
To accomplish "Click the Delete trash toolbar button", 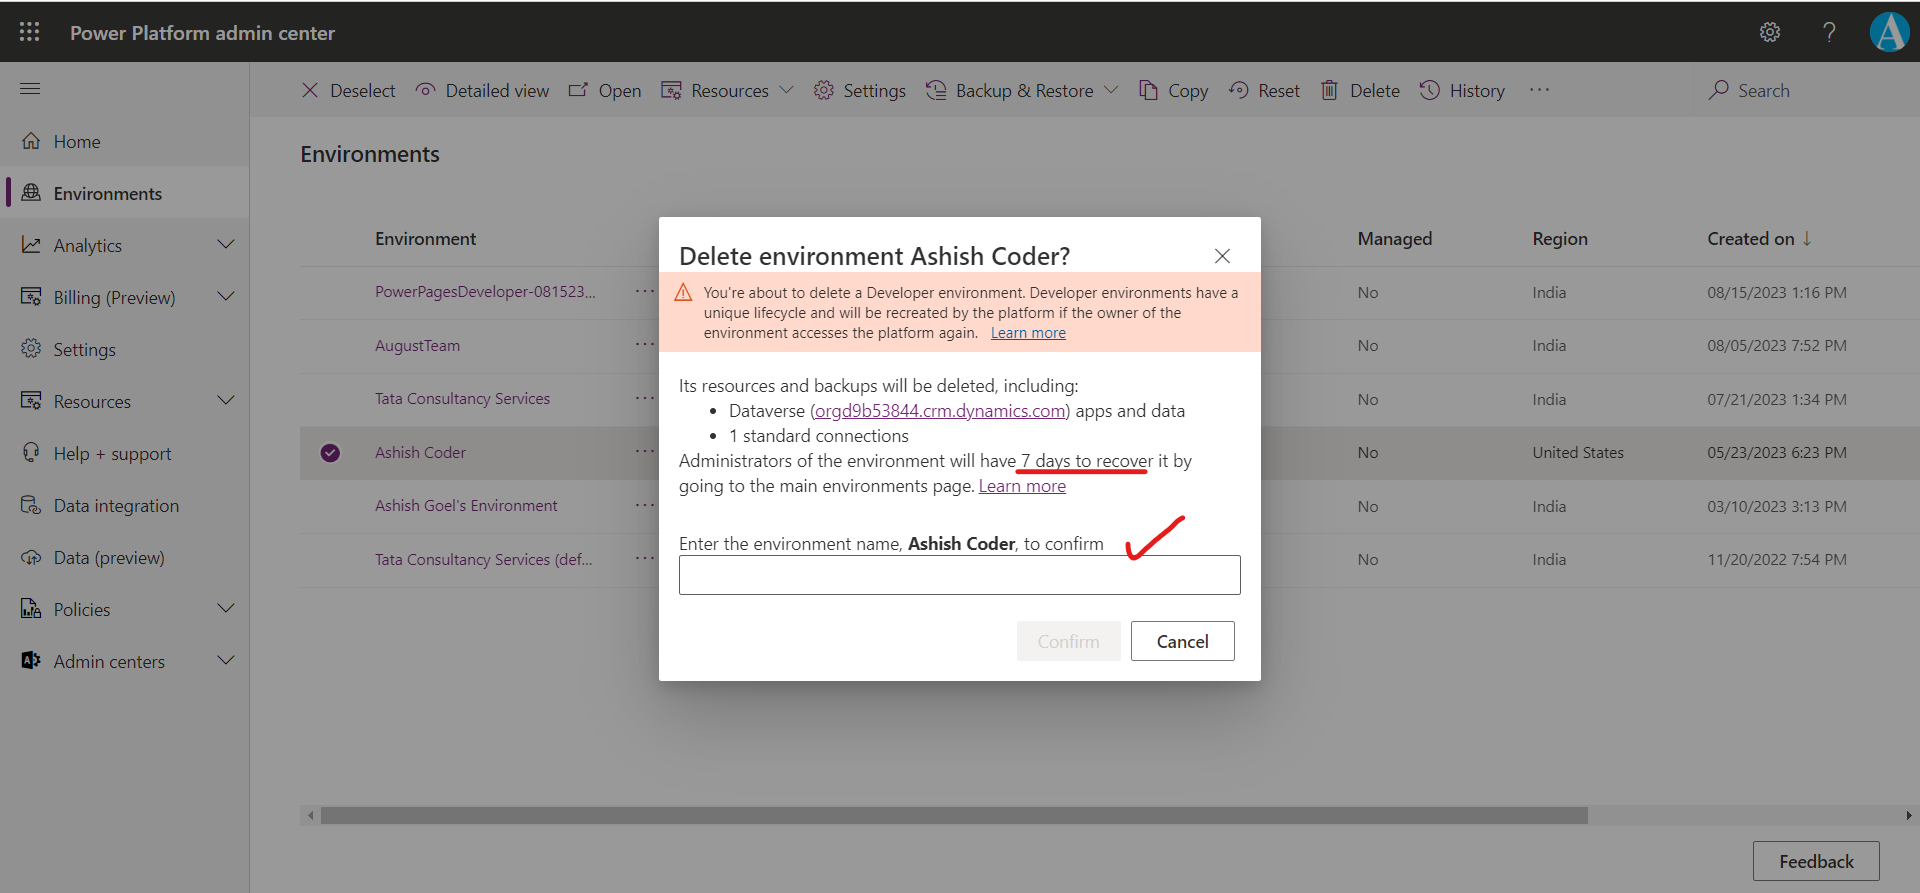I will [x=1360, y=91].
